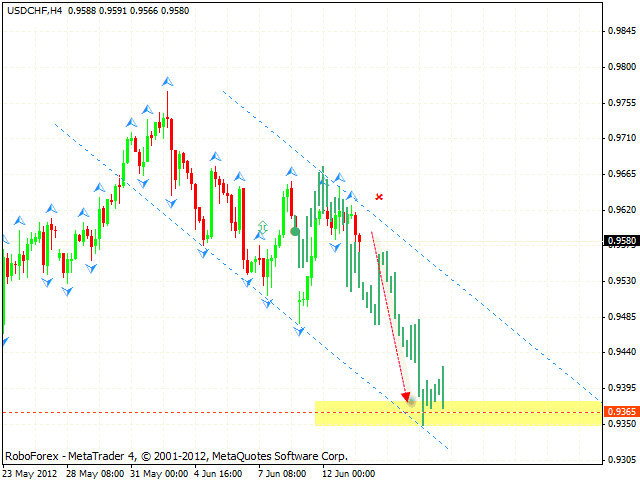
Task: Select the yellow up-arrow signal icon
Action: point(263,228)
